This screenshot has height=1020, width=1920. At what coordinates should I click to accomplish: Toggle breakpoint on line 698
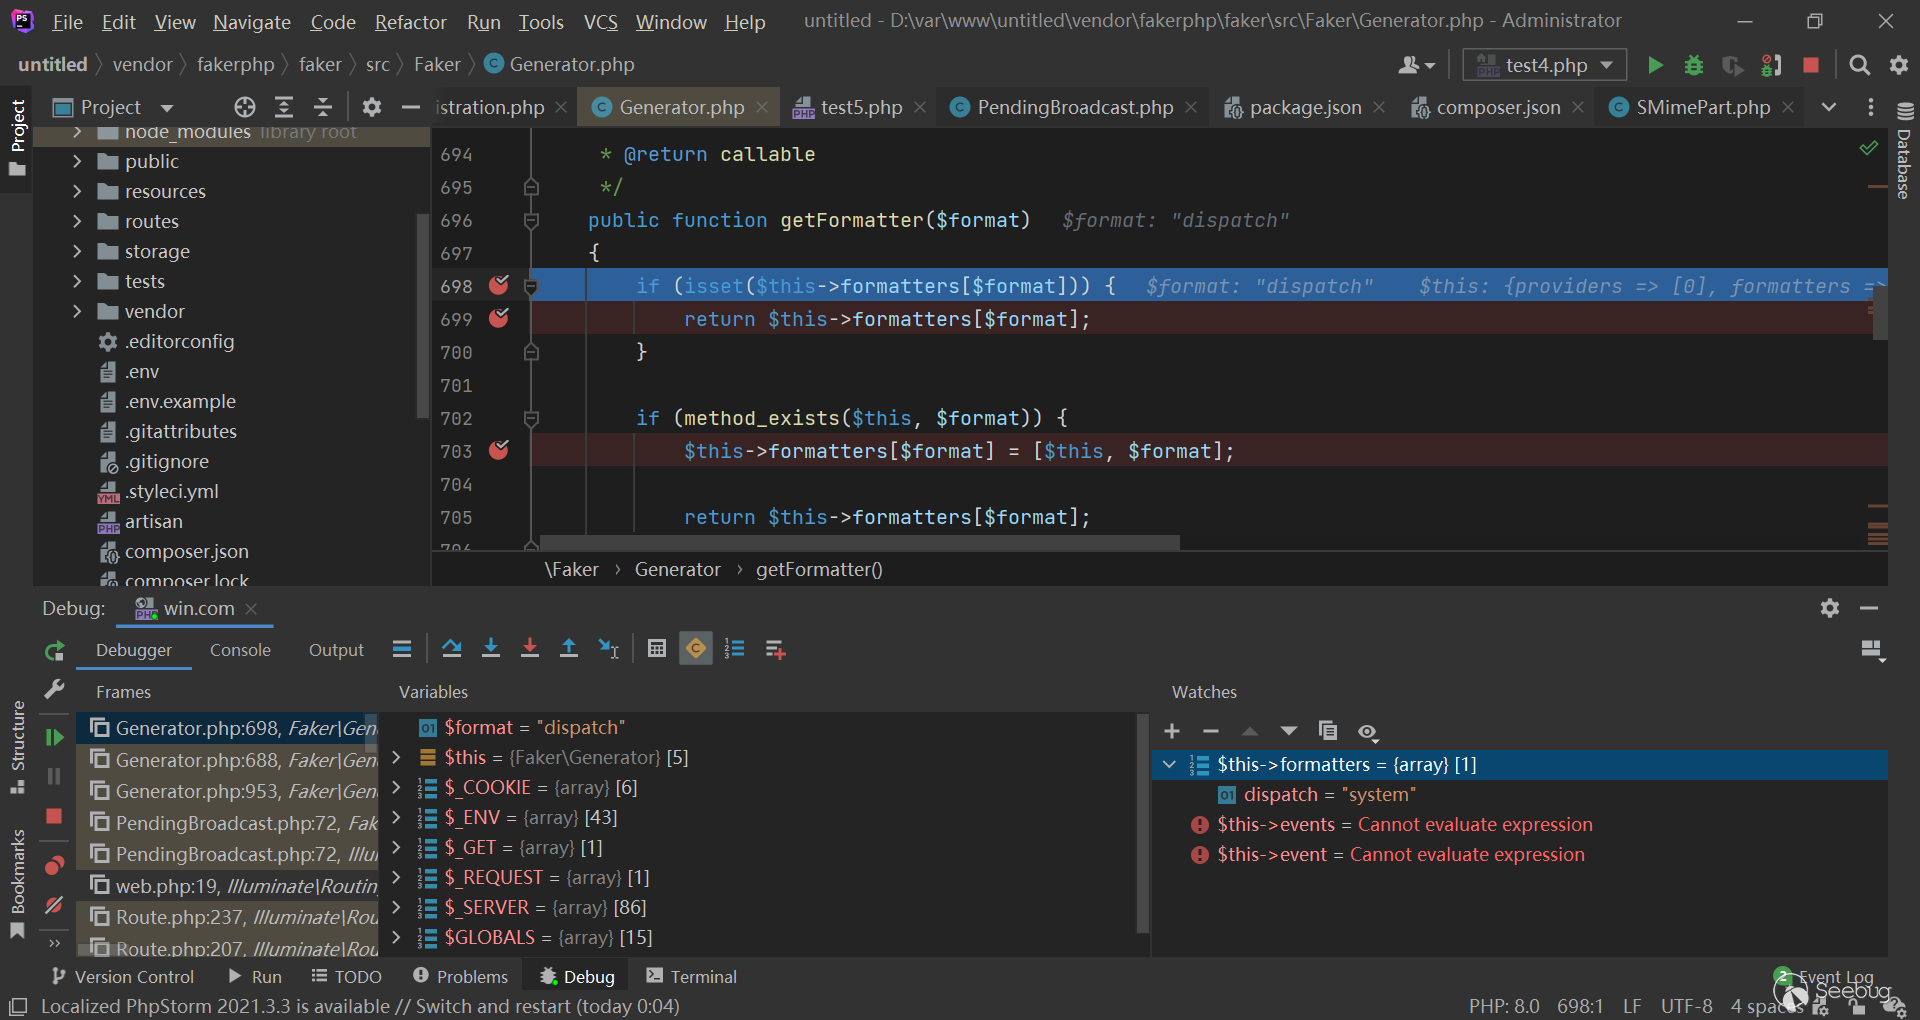[498, 286]
